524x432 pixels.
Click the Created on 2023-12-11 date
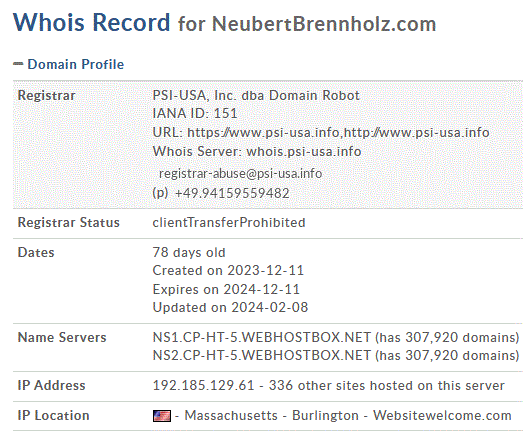pos(228,270)
